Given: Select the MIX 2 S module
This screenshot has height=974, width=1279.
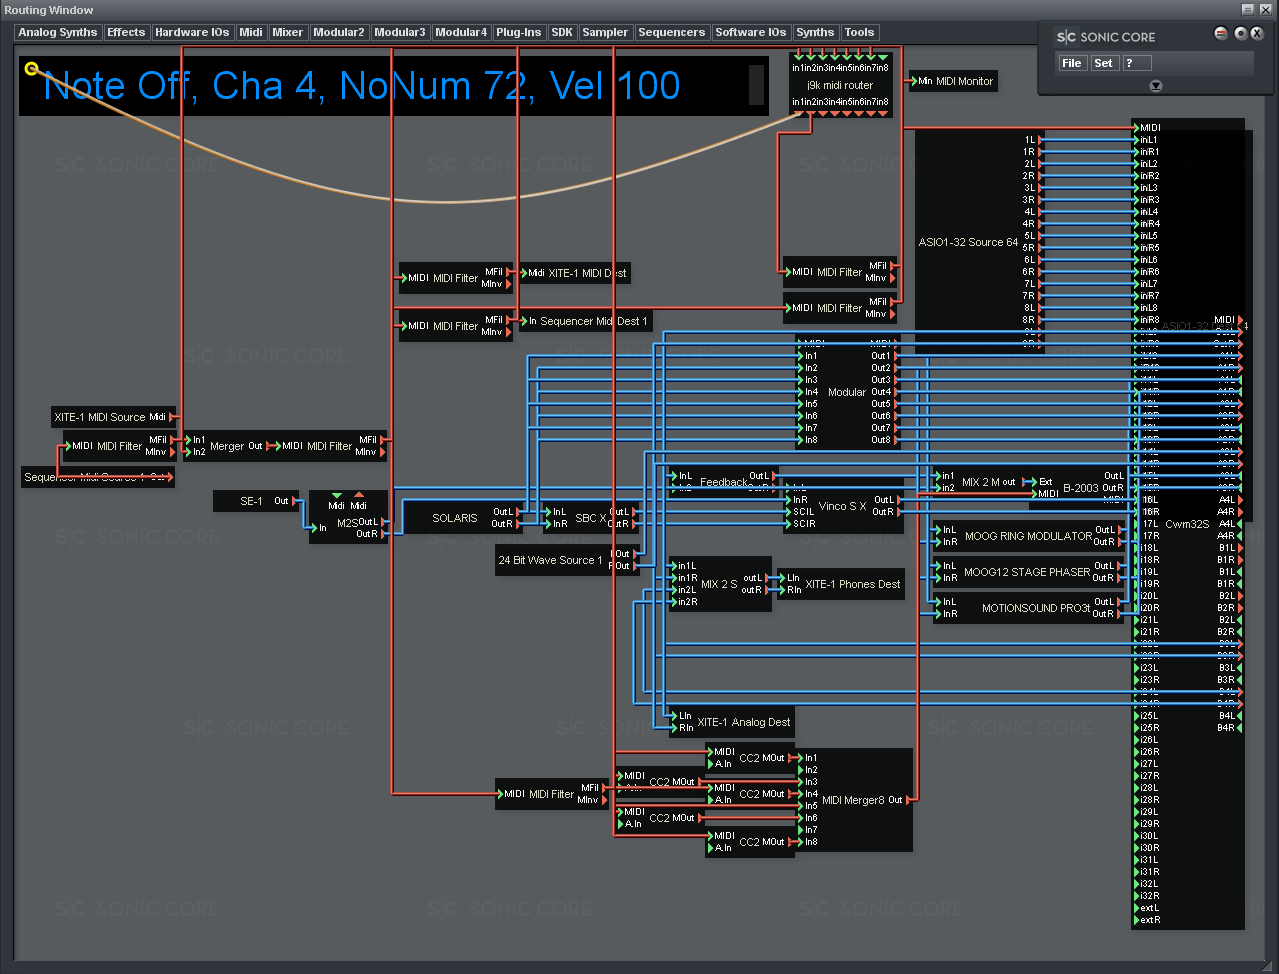Looking at the screenshot, I should [720, 584].
